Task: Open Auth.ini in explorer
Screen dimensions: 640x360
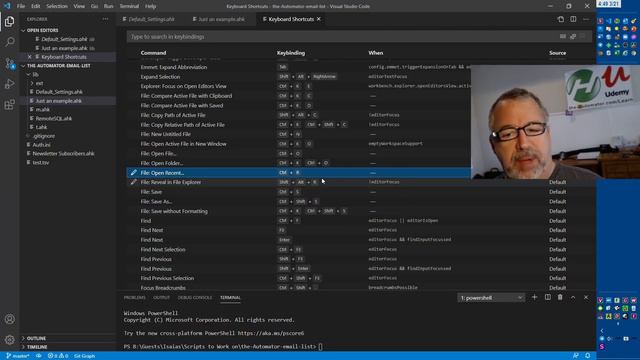Action: 41,144
